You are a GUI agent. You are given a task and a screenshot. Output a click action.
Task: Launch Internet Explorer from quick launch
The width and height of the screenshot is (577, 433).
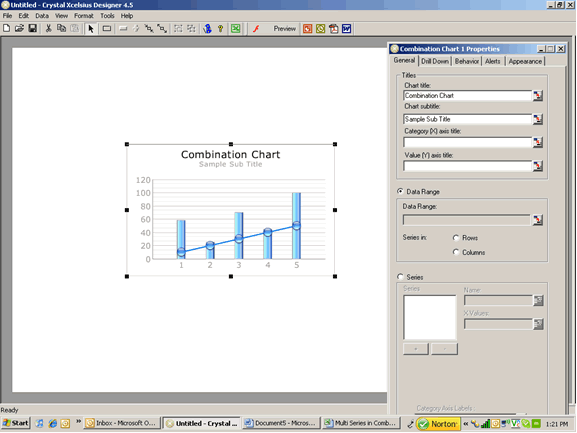point(53,423)
